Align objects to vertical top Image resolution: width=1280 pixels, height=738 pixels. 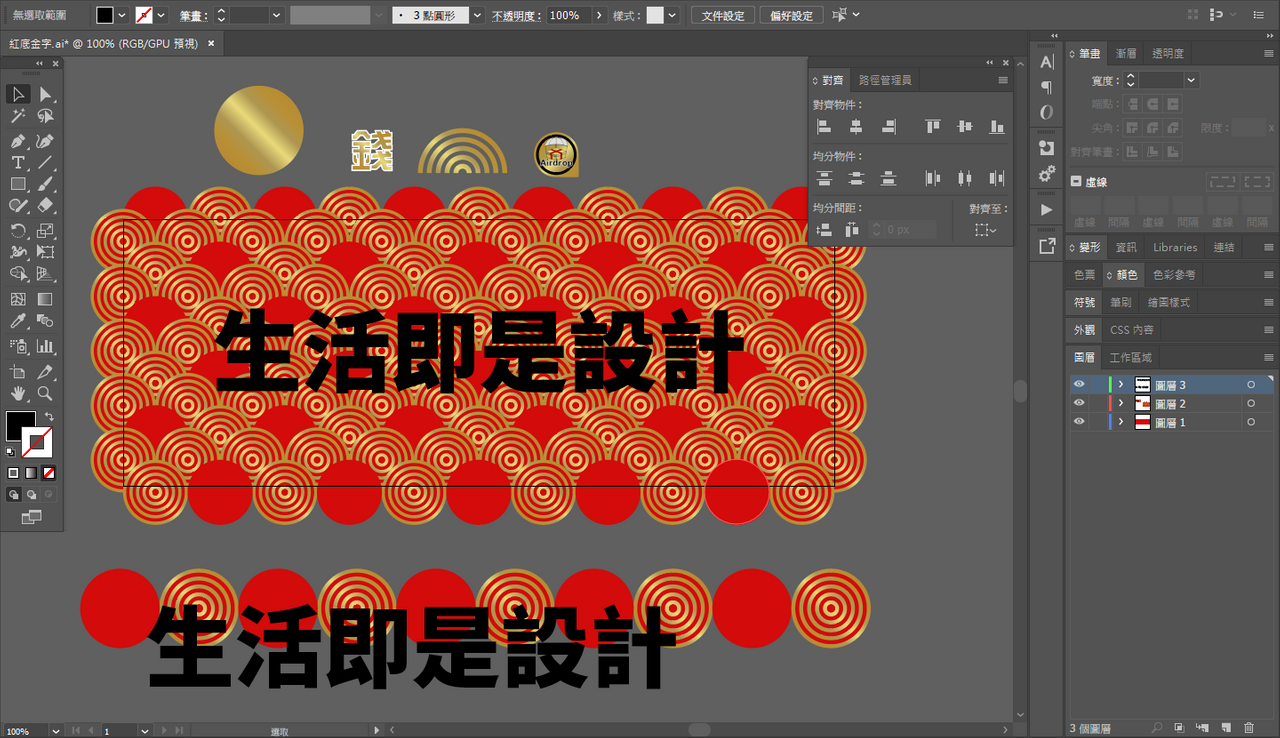click(933, 127)
